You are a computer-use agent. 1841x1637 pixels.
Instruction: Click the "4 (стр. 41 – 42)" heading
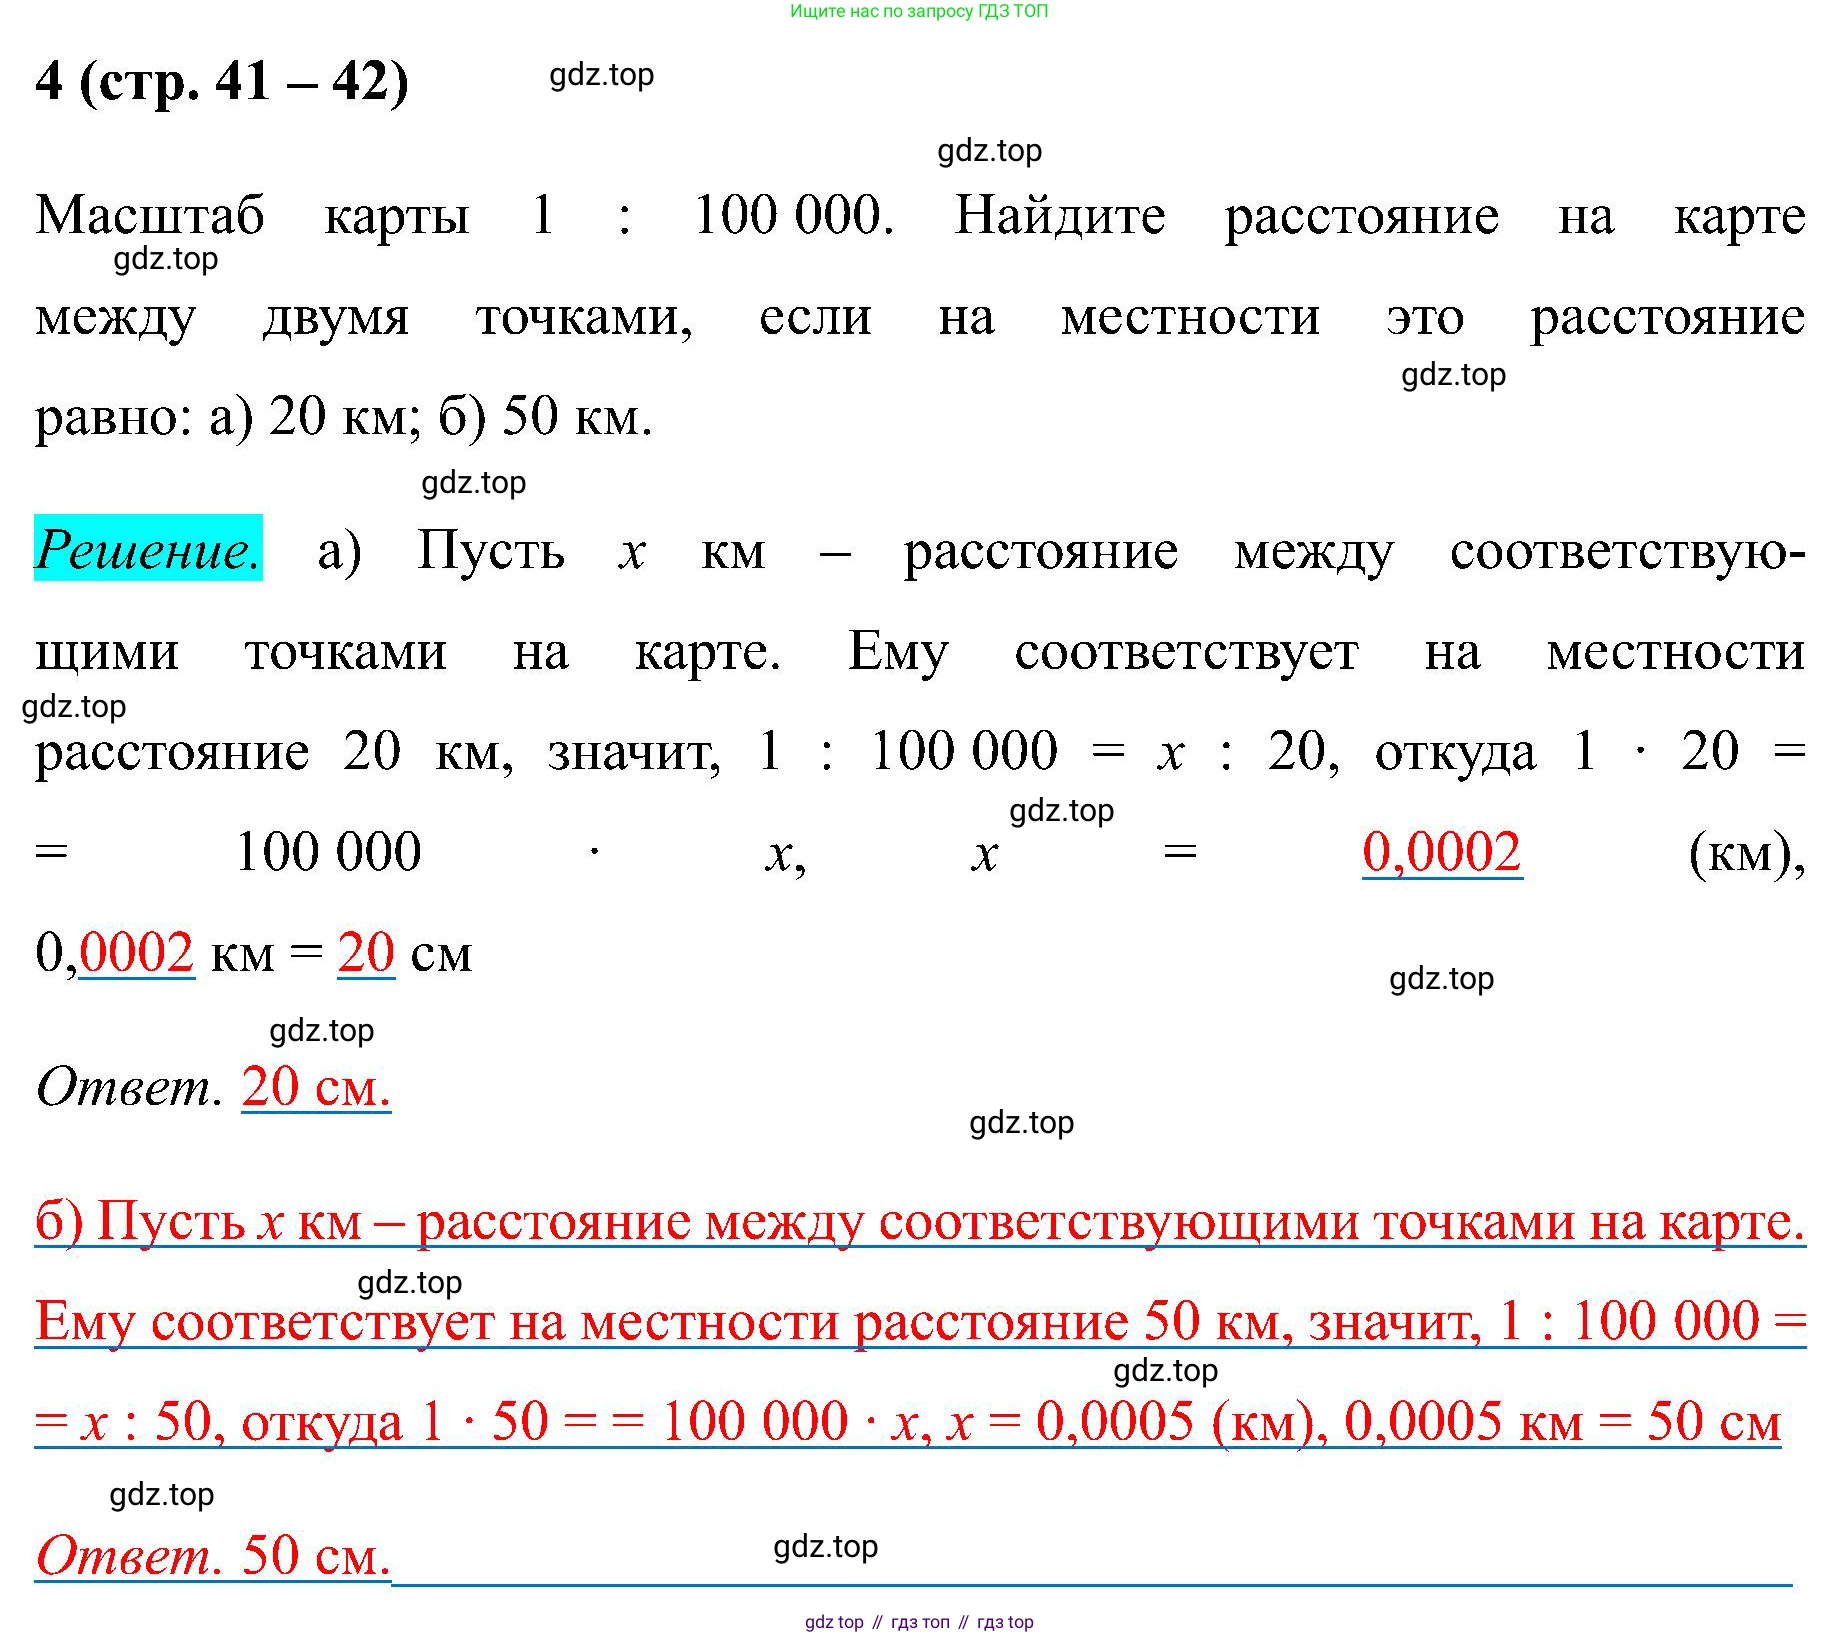(x=221, y=81)
